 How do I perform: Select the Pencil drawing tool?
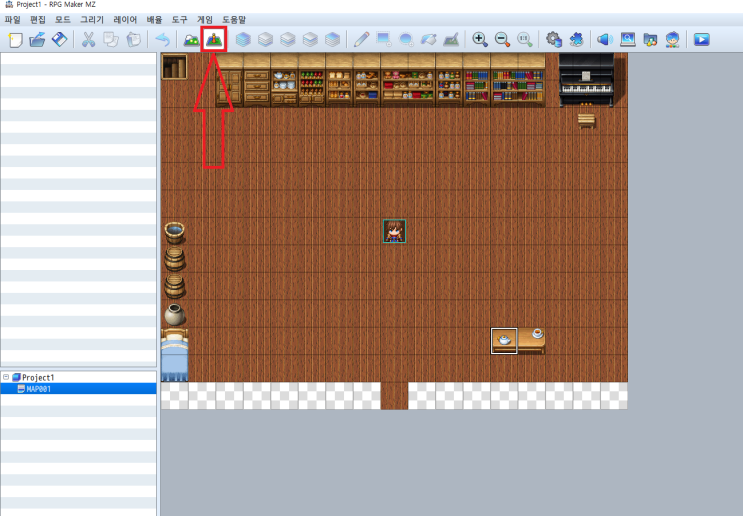point(361,39)
